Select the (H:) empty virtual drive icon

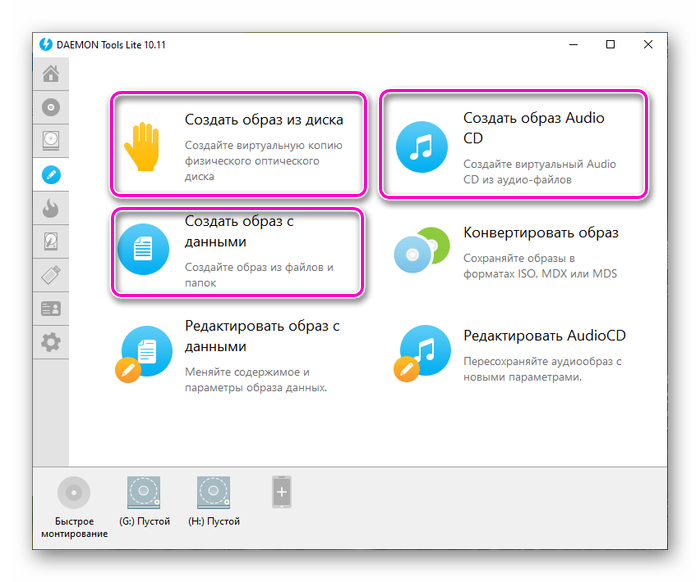click(x=213, y=492)
